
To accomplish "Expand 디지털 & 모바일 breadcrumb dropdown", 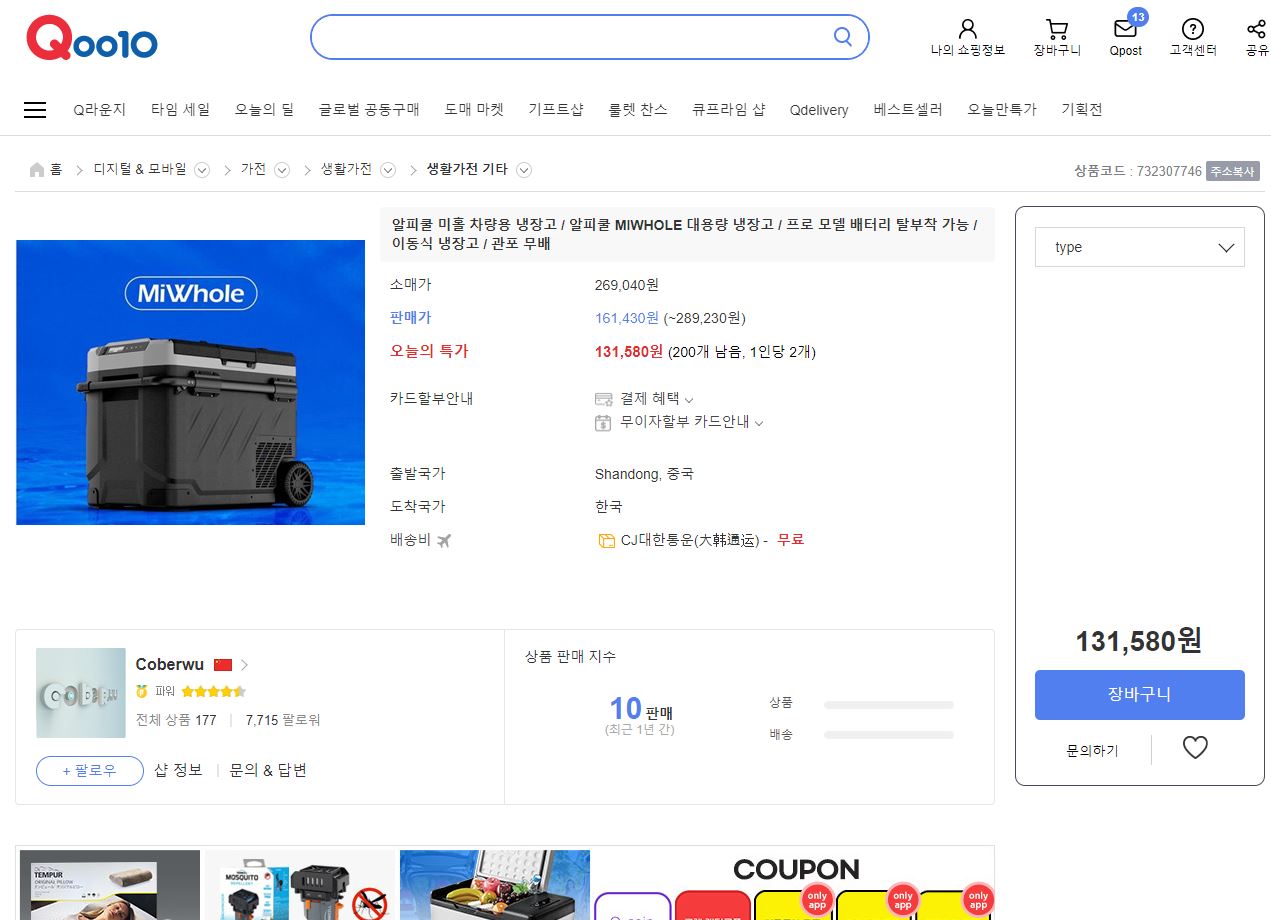I will coord(202,170).
